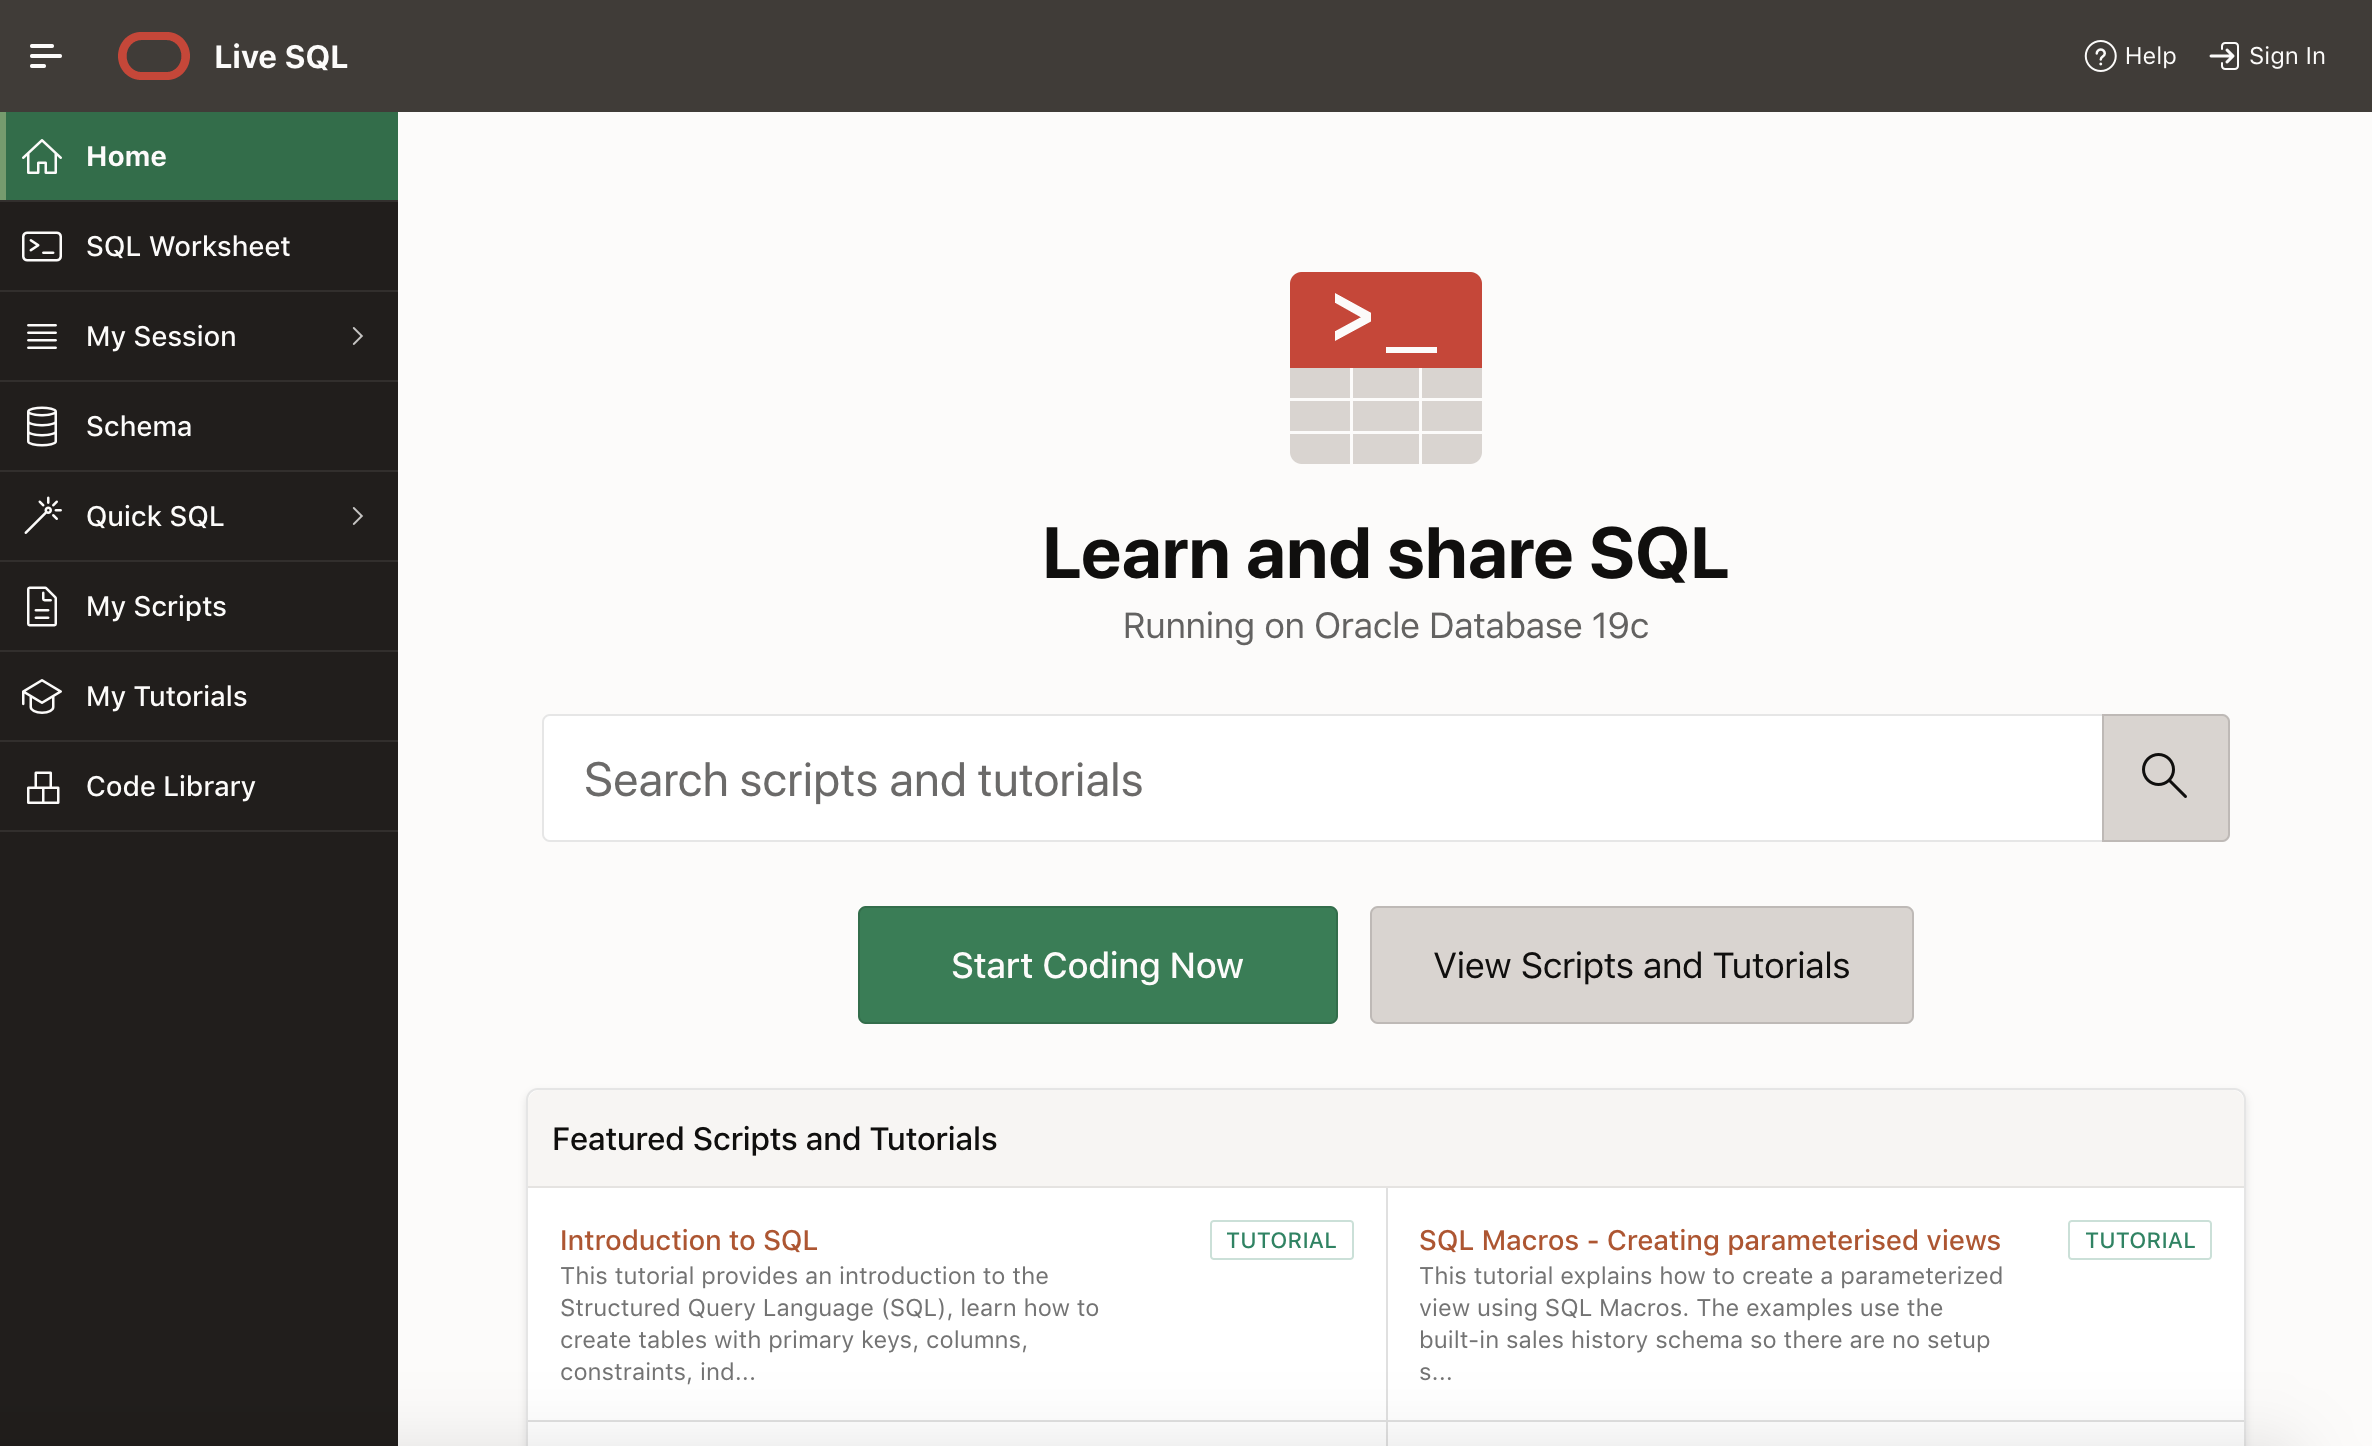Open Code Library using its icon

tap(42, 786)
